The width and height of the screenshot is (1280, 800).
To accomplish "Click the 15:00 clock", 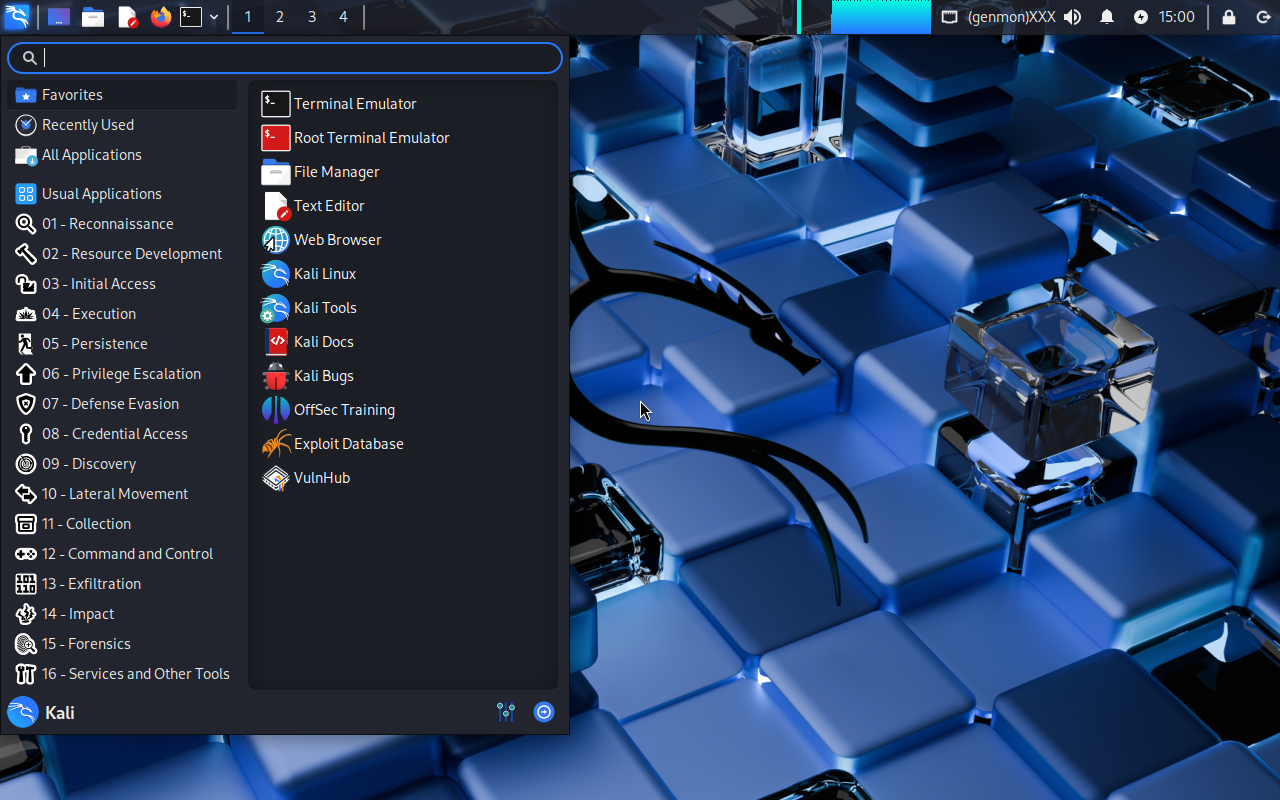I will (x=1177, y=17).
